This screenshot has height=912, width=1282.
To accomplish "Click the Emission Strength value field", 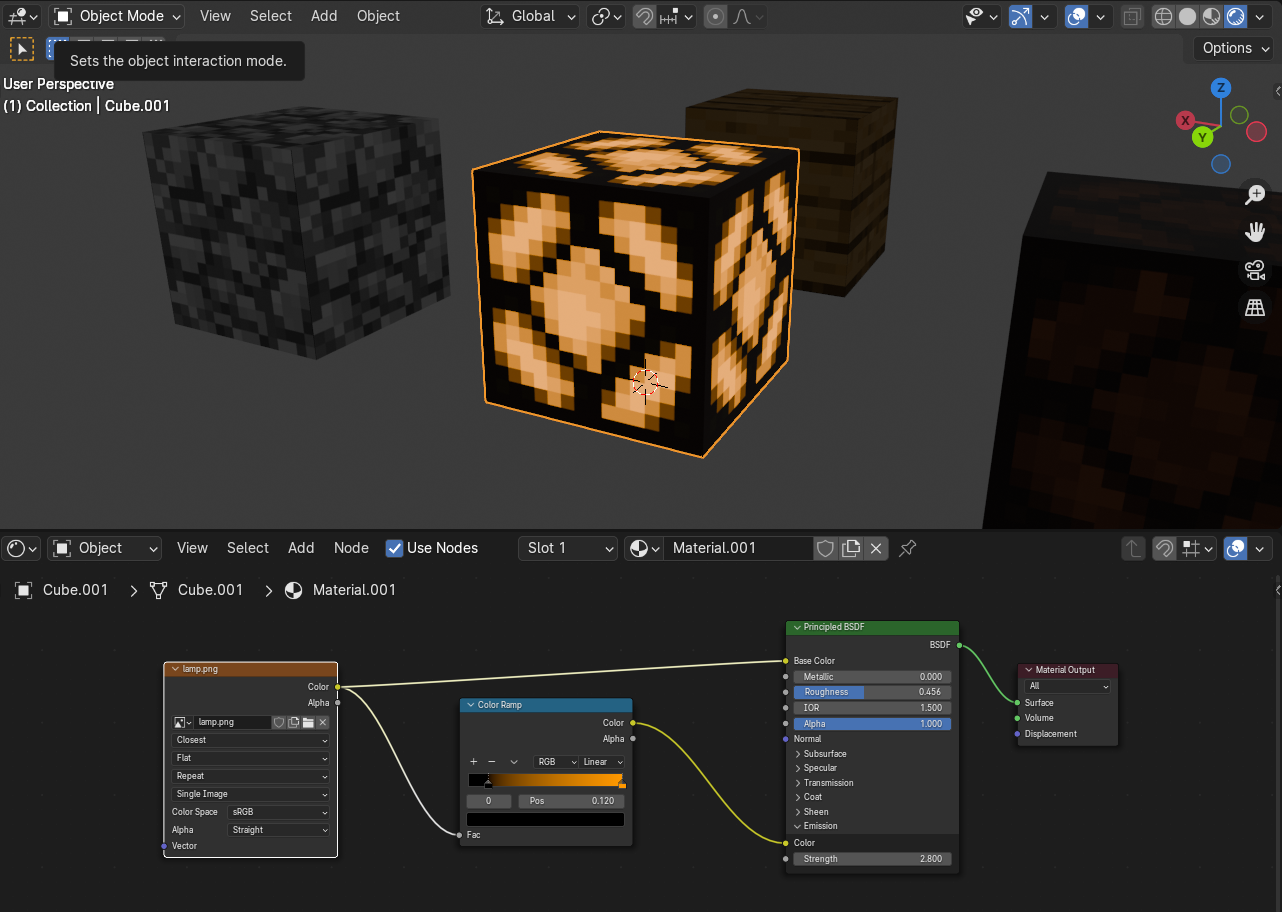I will [871, 859].
